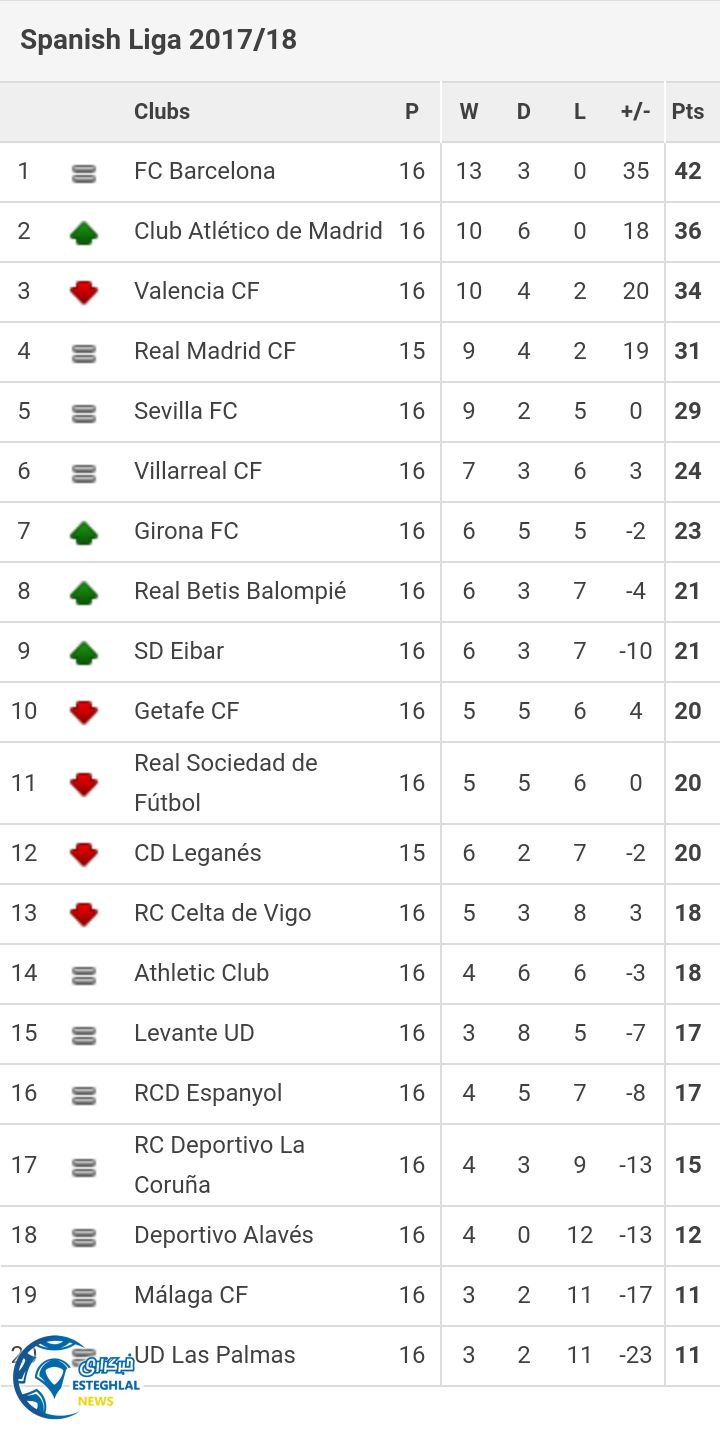Image resolution: width=720 pixels, height=1441 pixels.
Task: Click the unchanged position icon beside FC Barcelona
Action: 84,173
